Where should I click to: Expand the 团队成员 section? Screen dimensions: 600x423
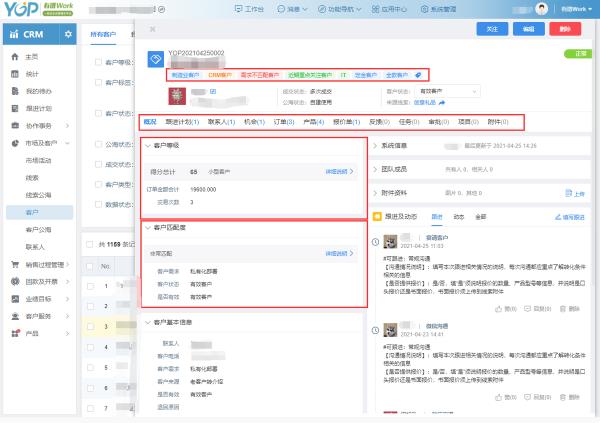pos(377,170)
